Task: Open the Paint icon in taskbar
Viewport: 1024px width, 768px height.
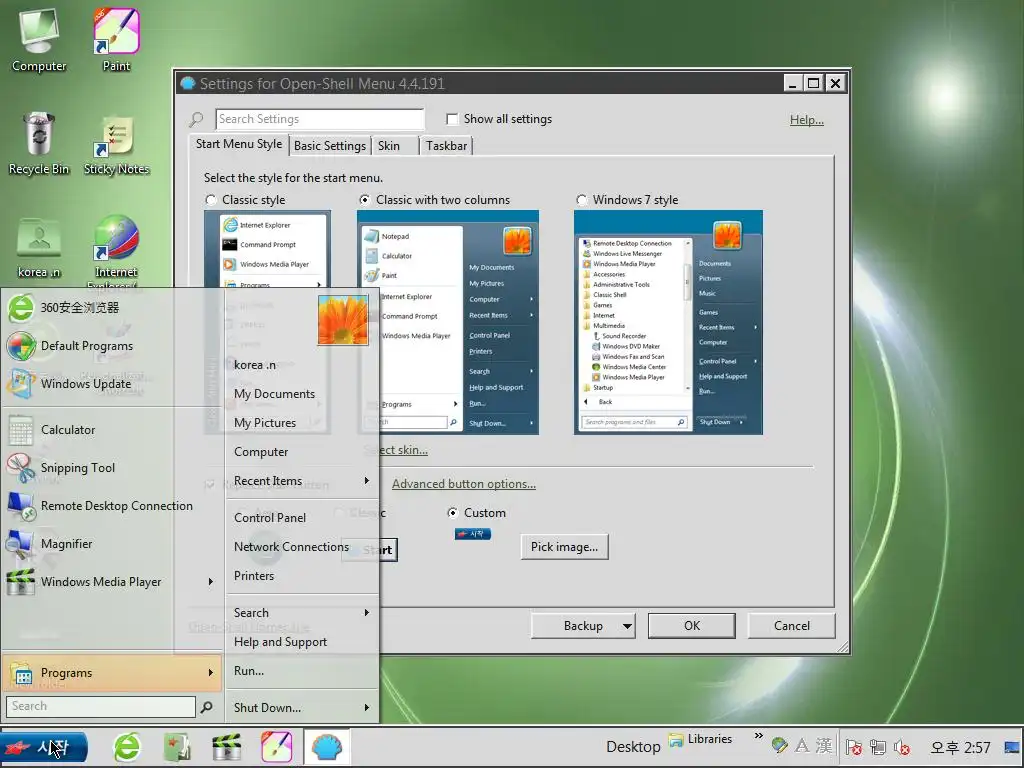Action: [277, 746]
